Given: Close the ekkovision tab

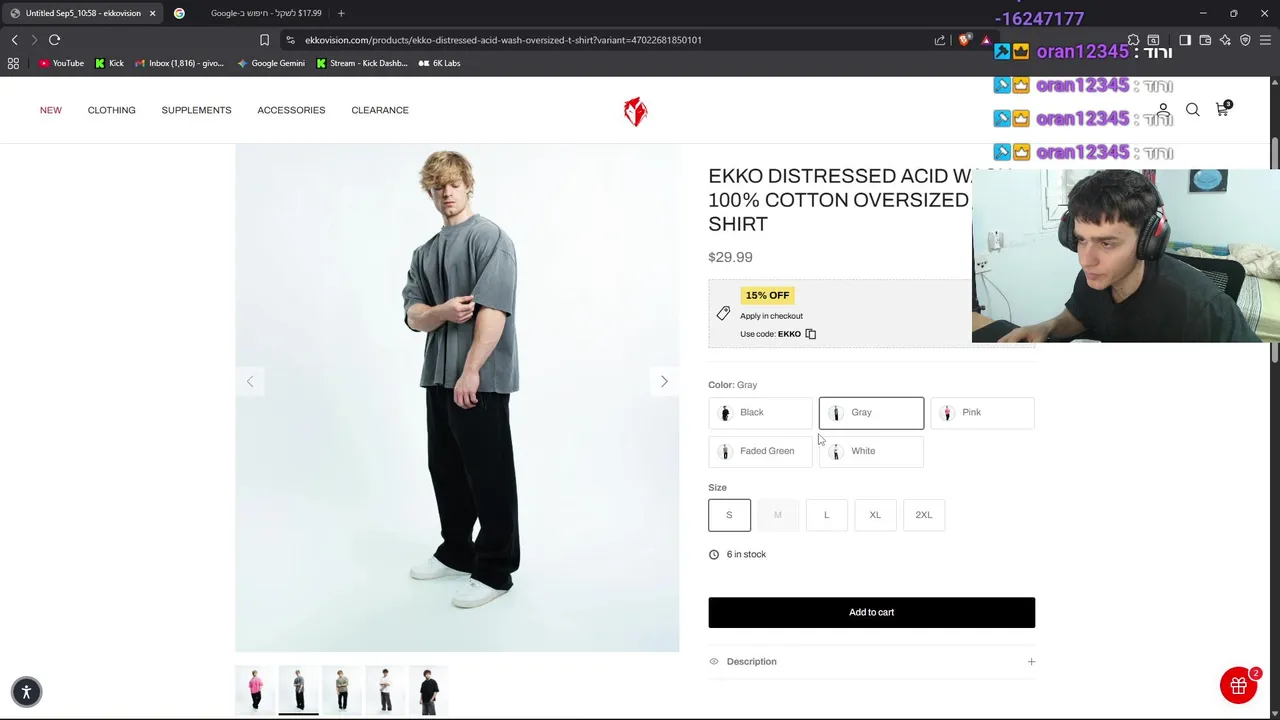Looking at the screenshot, I should pyautogui.click(x=153, y=13).
